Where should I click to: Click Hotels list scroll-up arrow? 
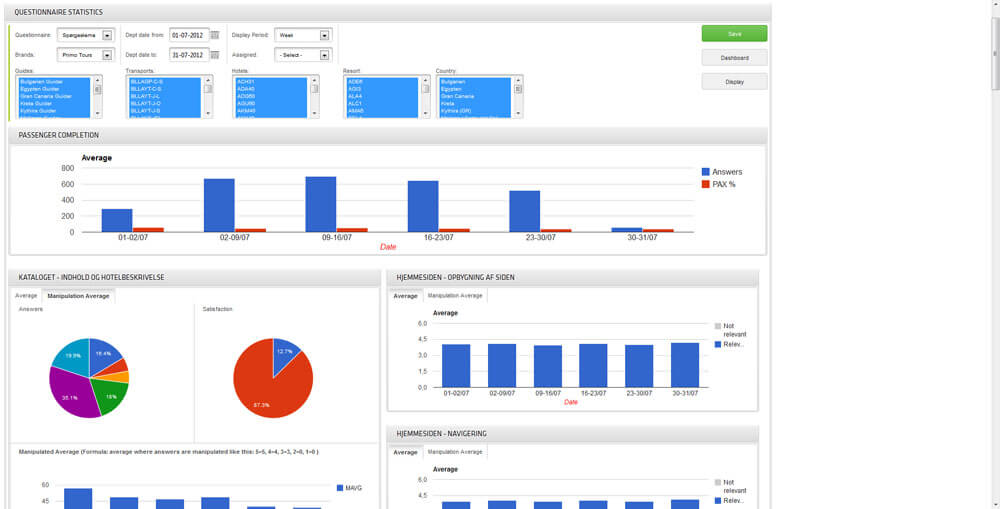(314, 80)
